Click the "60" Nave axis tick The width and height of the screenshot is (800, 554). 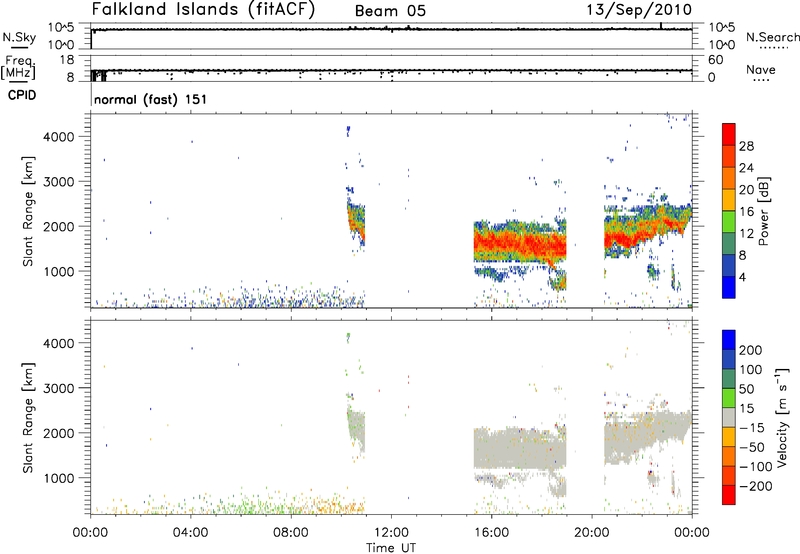click(x=715, y=60)
